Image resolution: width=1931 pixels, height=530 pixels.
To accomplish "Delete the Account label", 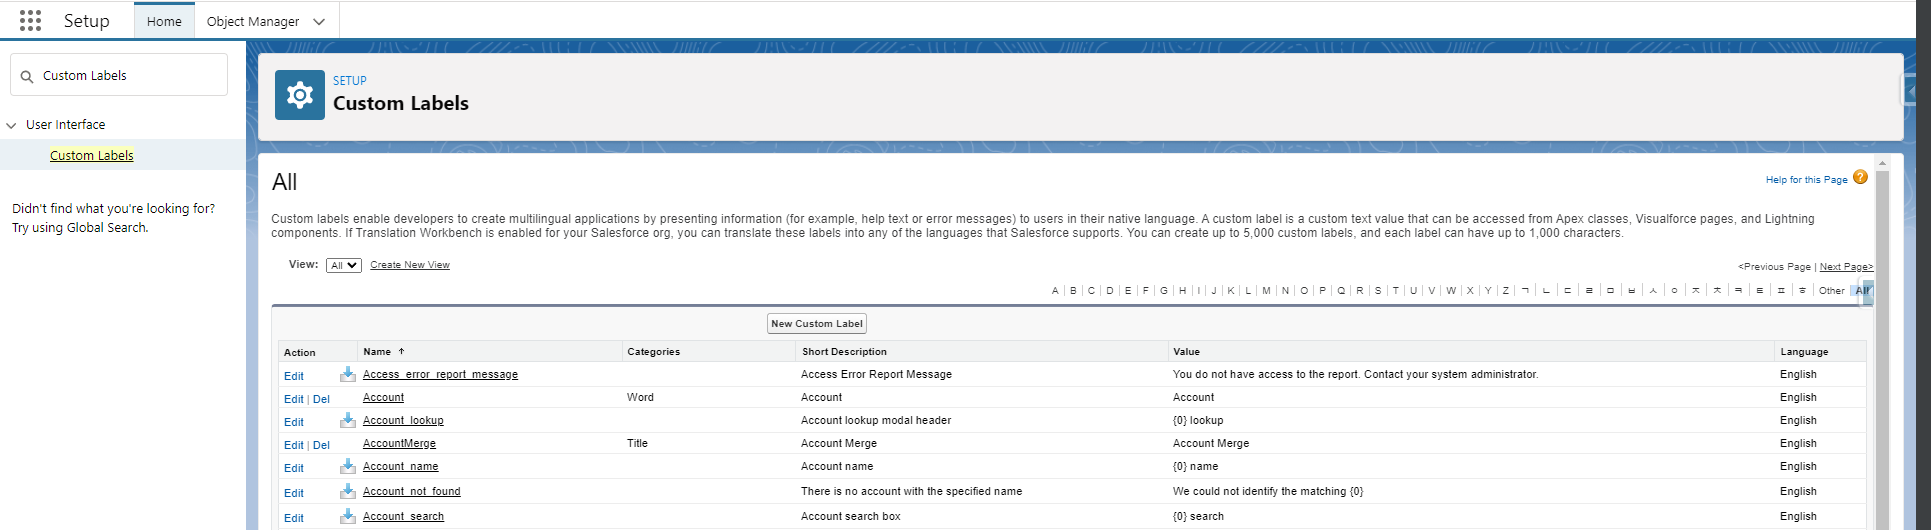I will pos(321,399).
